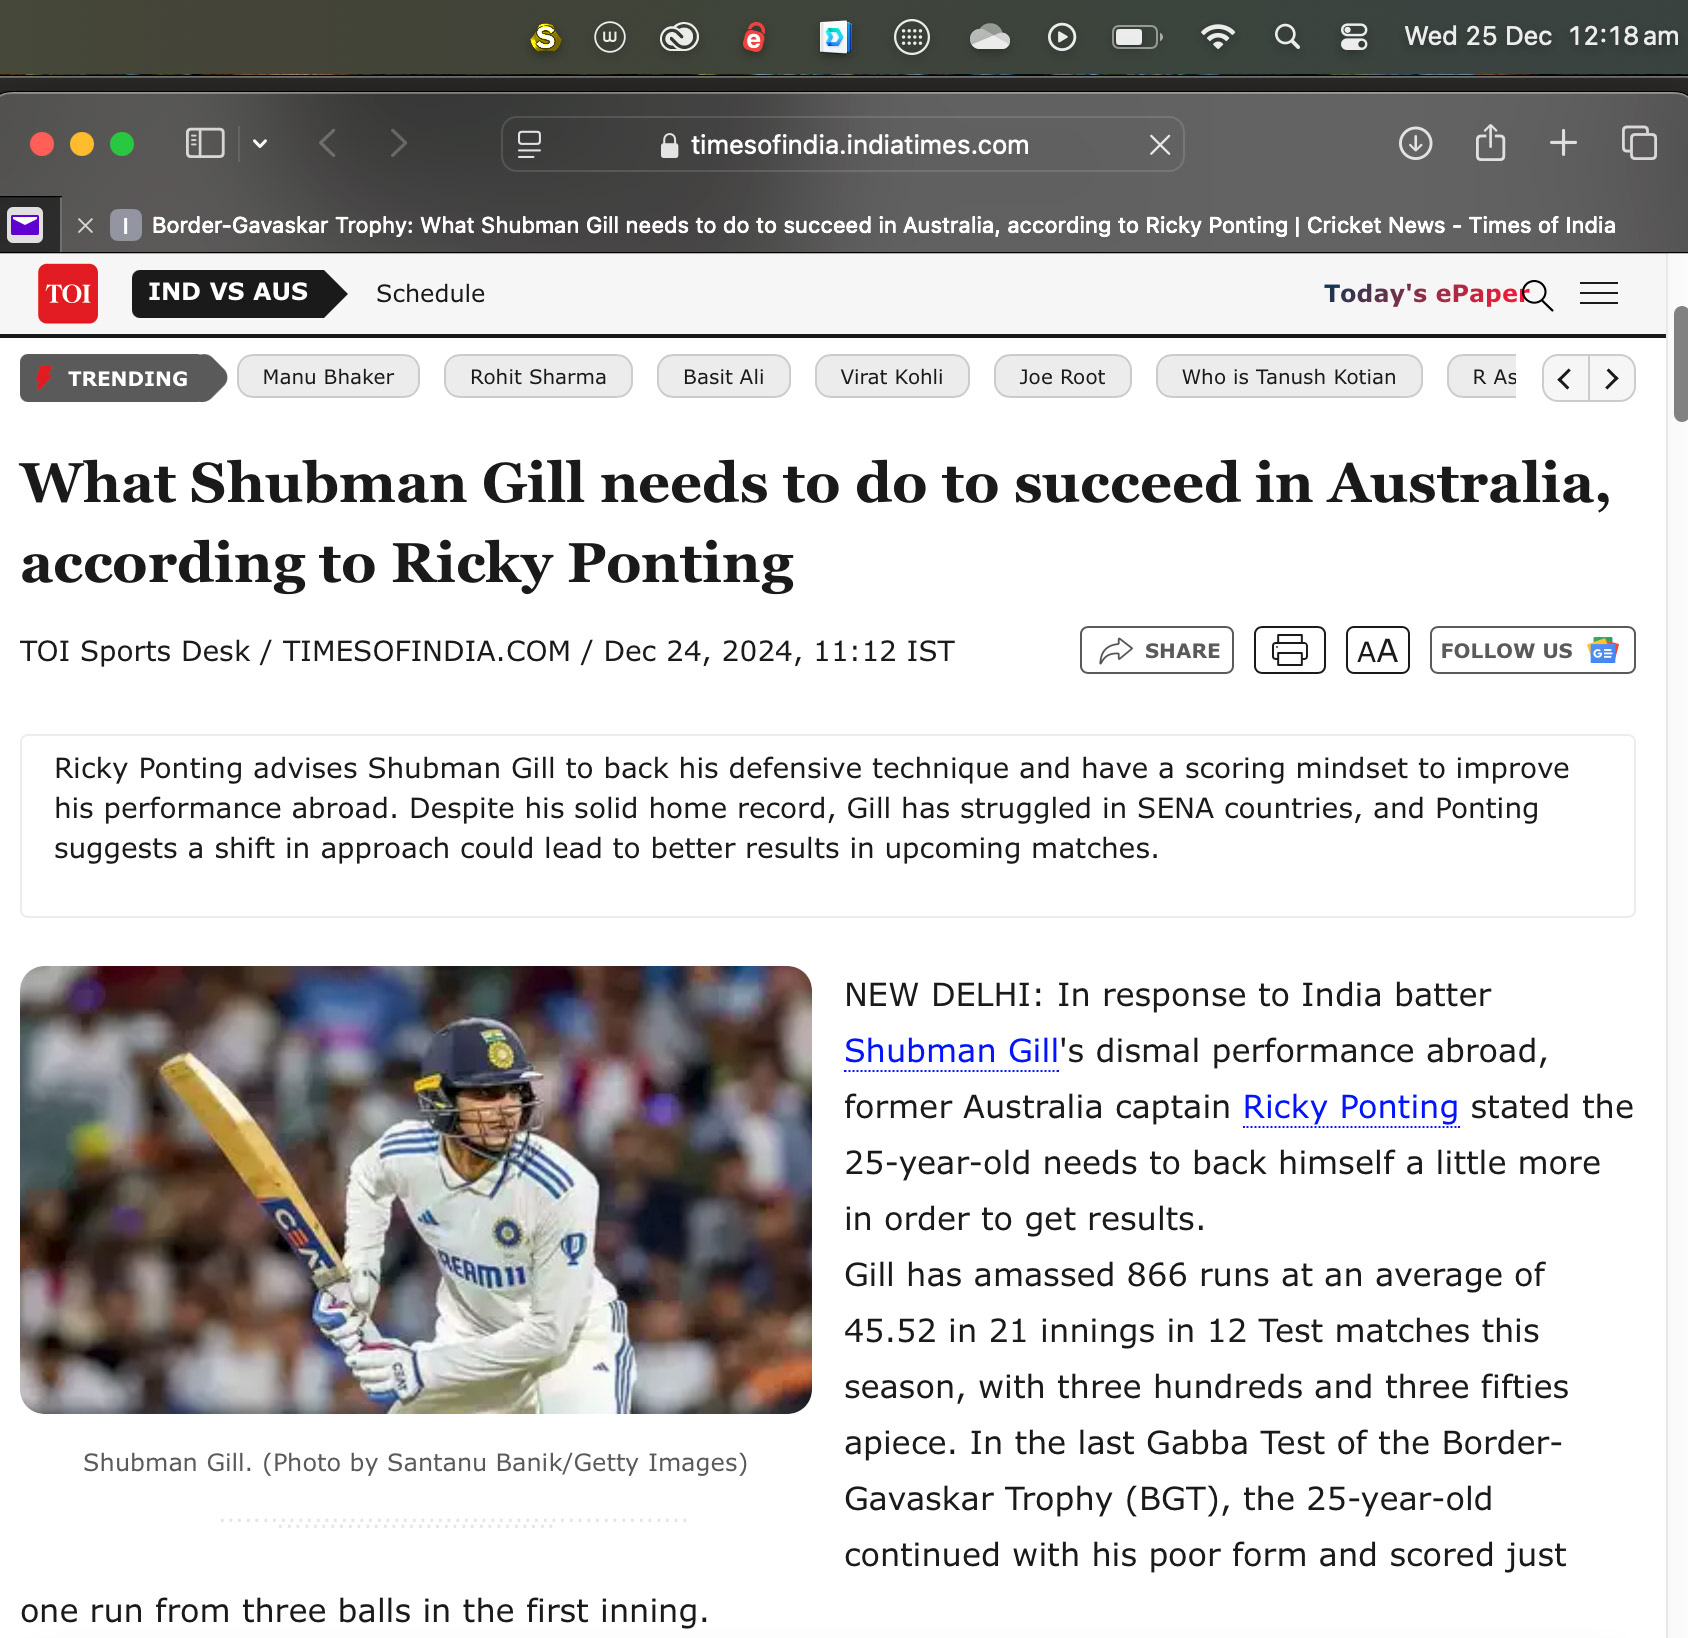Image resolution: width=1688 pixels, height=1638 pixels.
Task: Select the Virat Kohli trending chip
Action: (892, 377)
